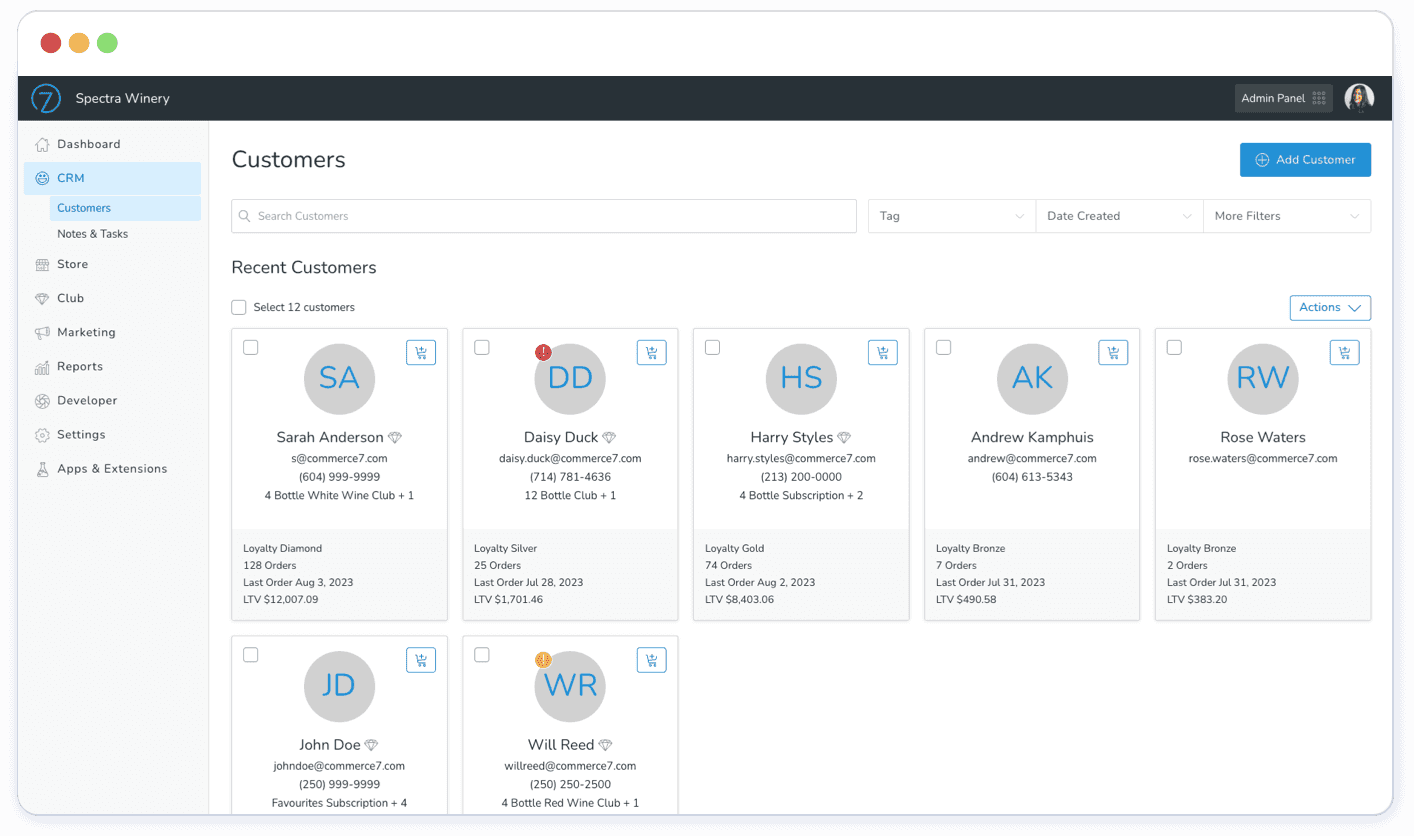Open the Date Created filter dropdown
The width and height of the screenshot is (1414, 836).
point(1119,216)
